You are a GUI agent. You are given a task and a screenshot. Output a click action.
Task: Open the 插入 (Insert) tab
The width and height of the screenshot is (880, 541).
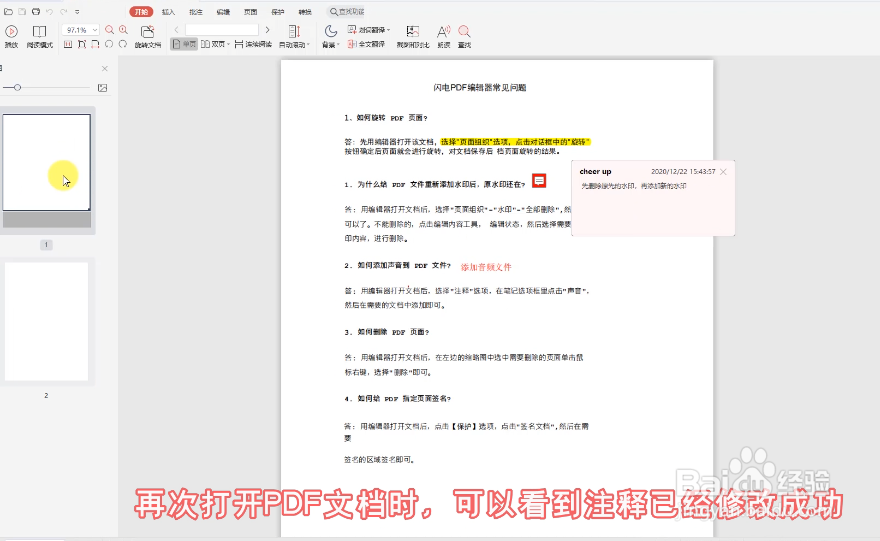pos(168,12)
